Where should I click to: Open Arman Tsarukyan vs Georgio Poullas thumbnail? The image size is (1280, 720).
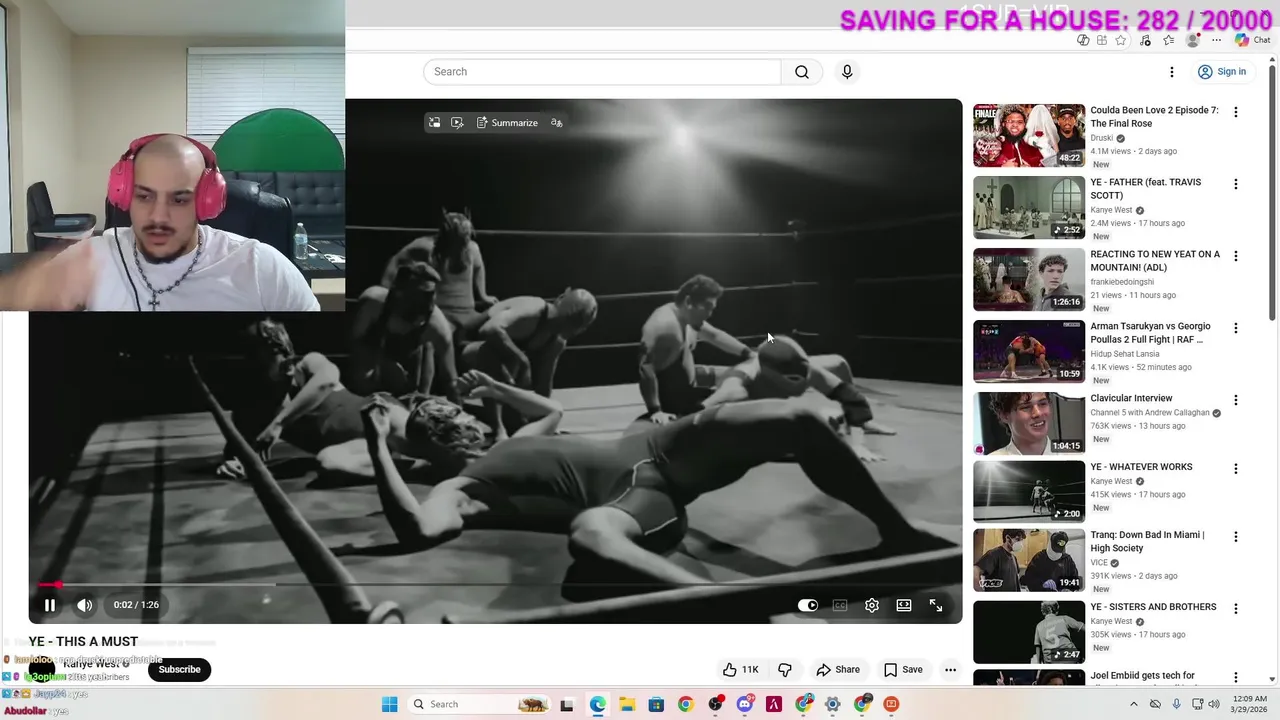[x=1029, y=352]
